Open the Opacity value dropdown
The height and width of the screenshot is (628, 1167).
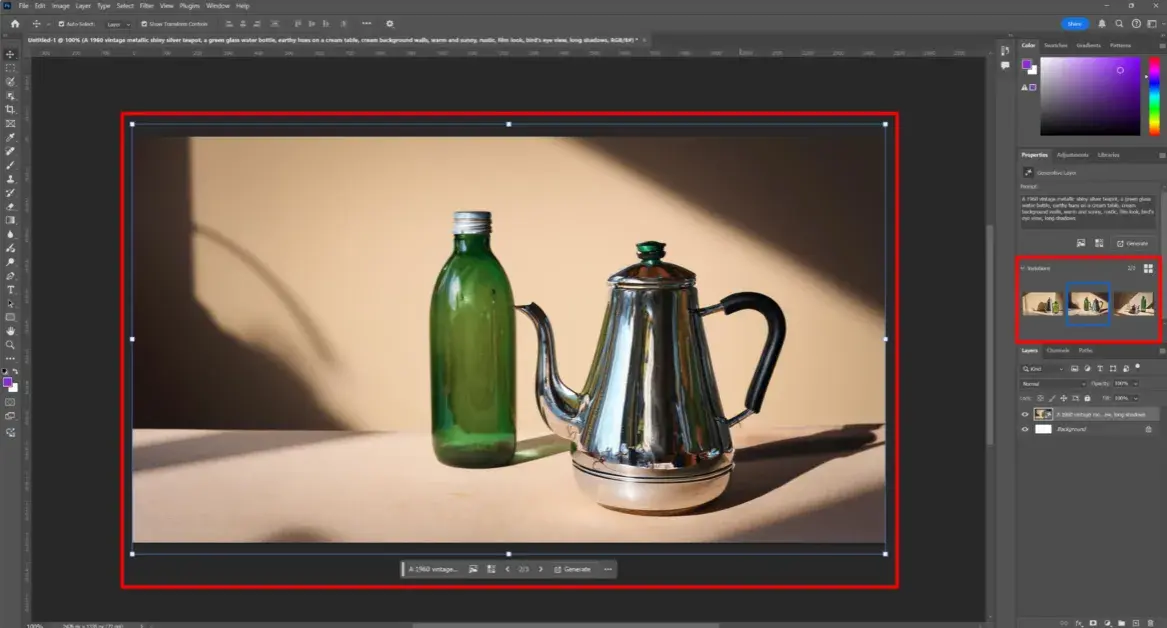1135,383
